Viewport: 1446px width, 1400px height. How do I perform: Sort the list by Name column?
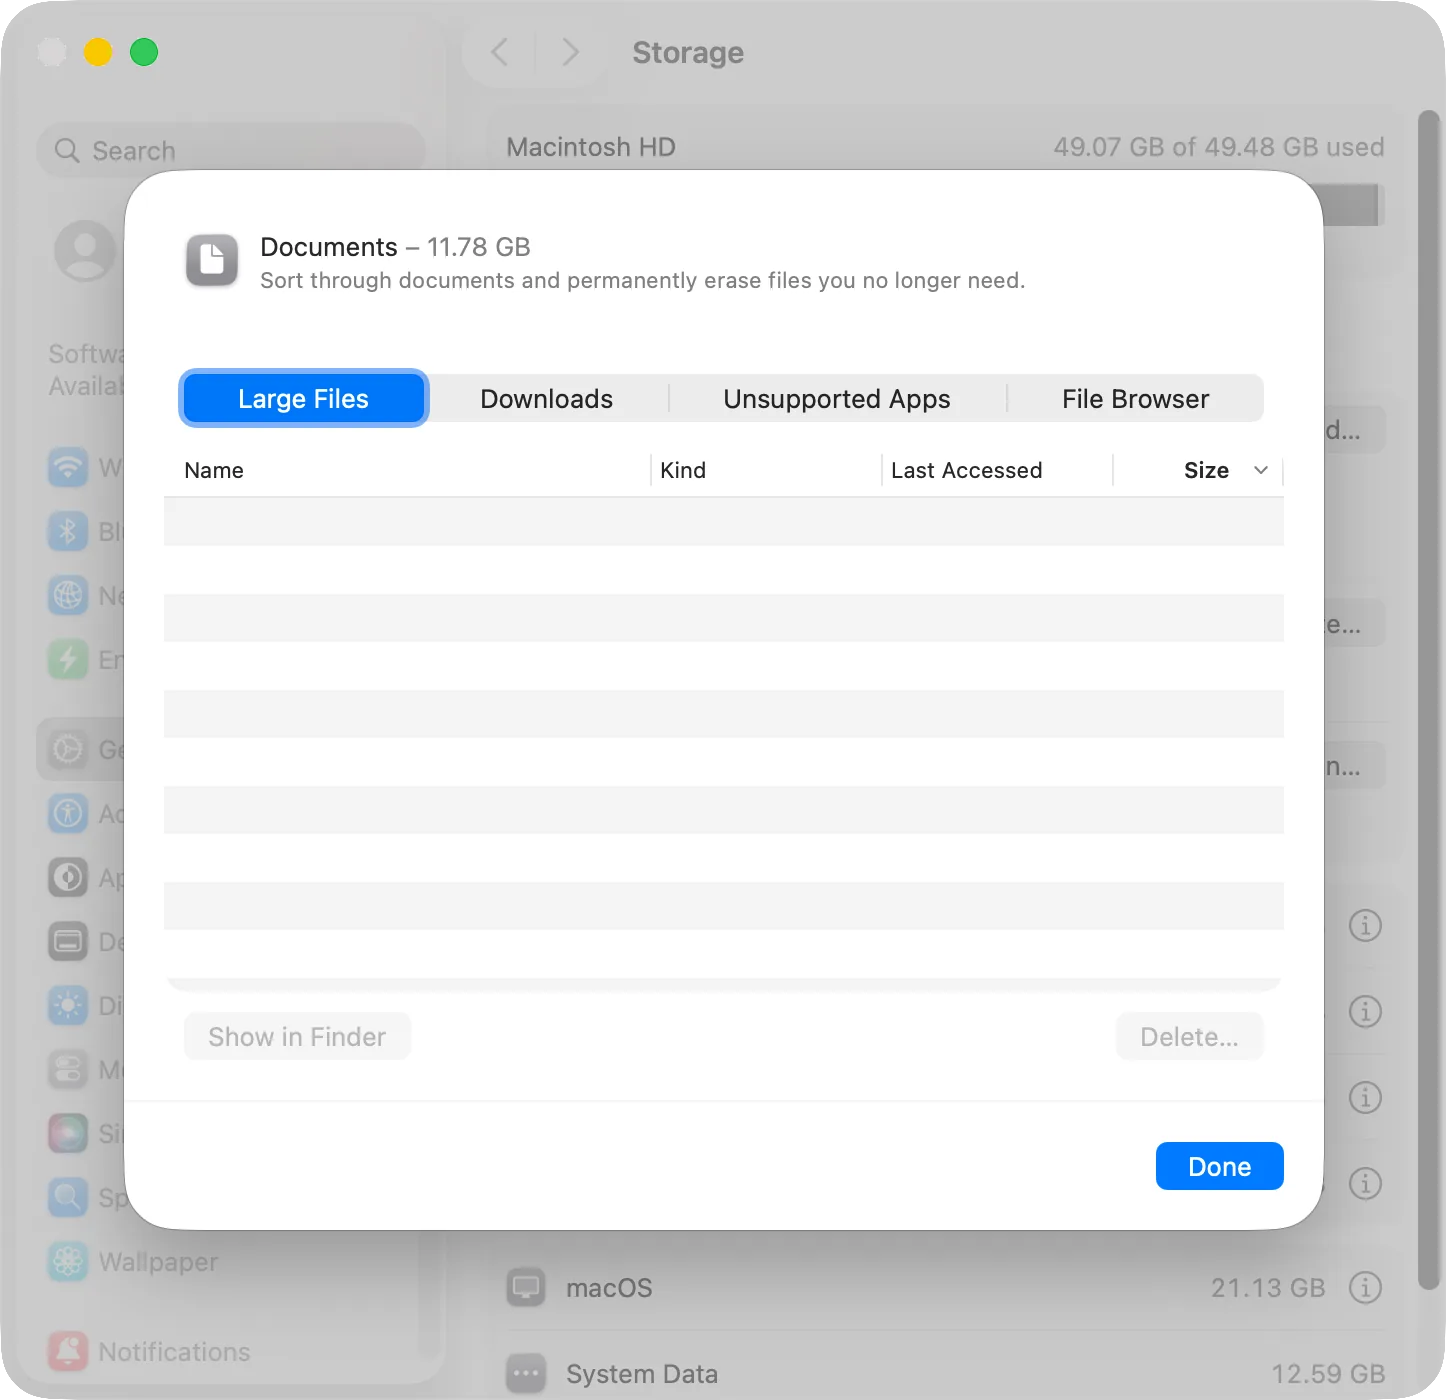pyautogui.click(x=407, y=470)
